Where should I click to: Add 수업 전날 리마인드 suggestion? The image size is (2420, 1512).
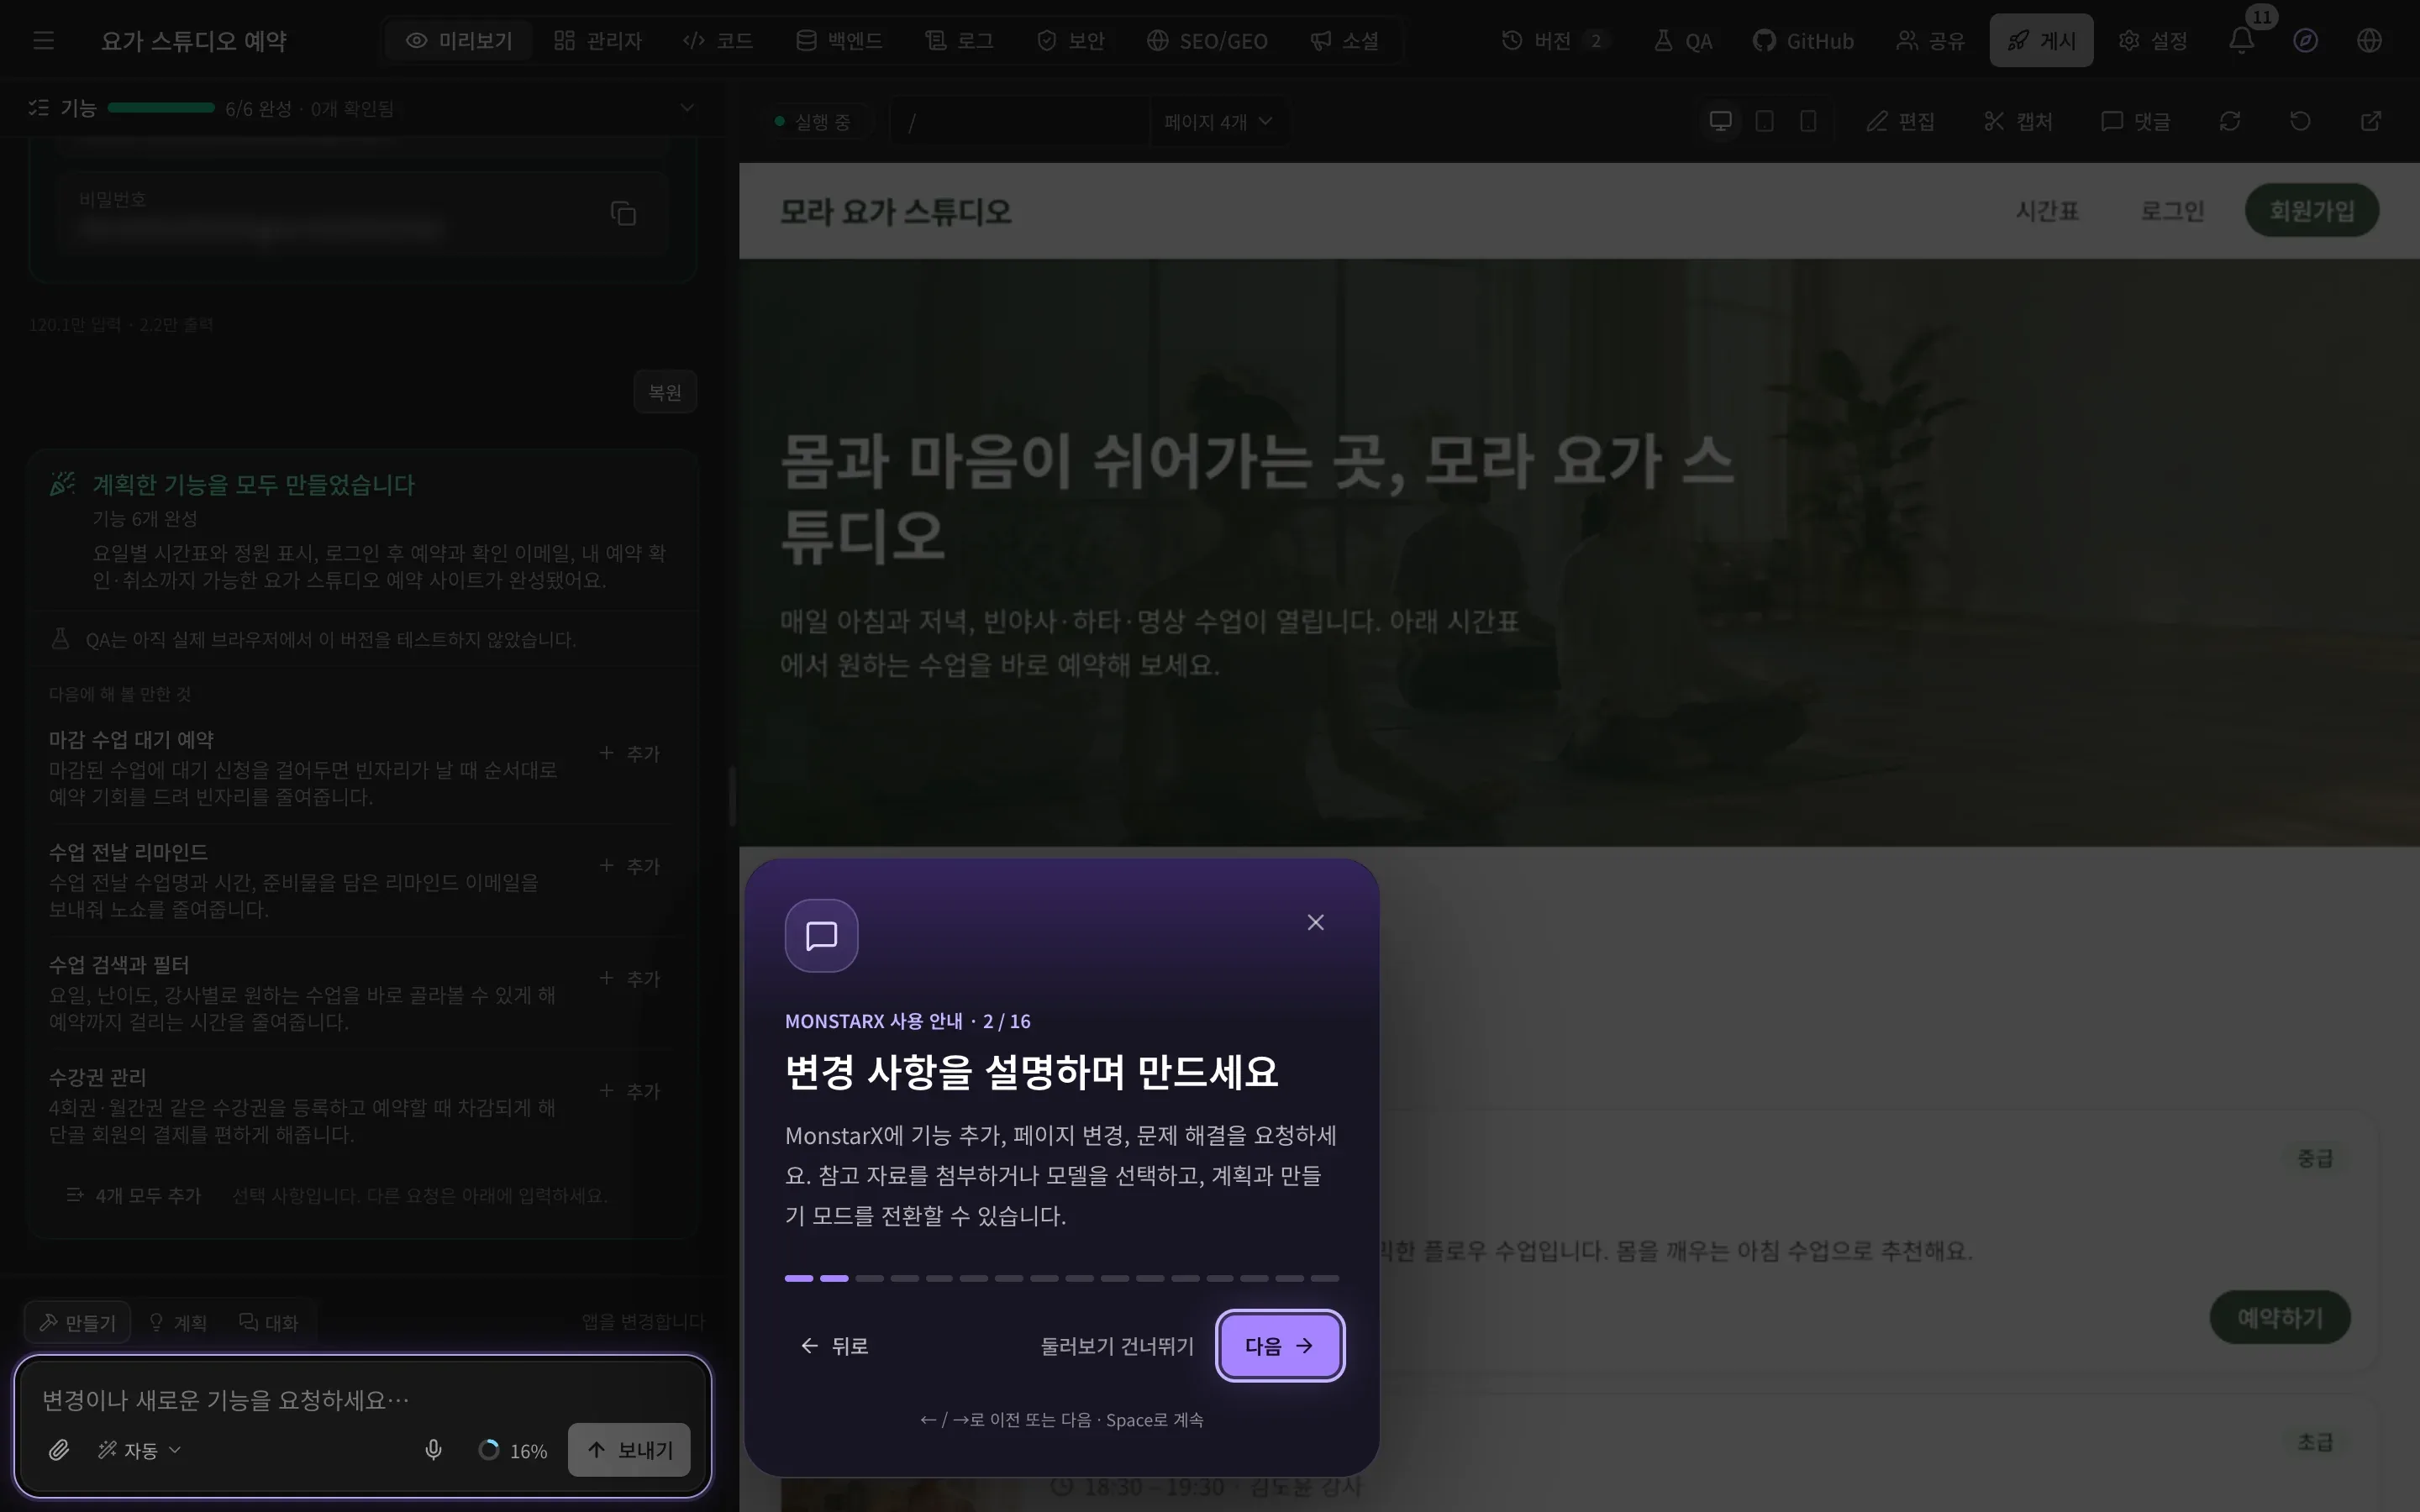pos(630,866)
